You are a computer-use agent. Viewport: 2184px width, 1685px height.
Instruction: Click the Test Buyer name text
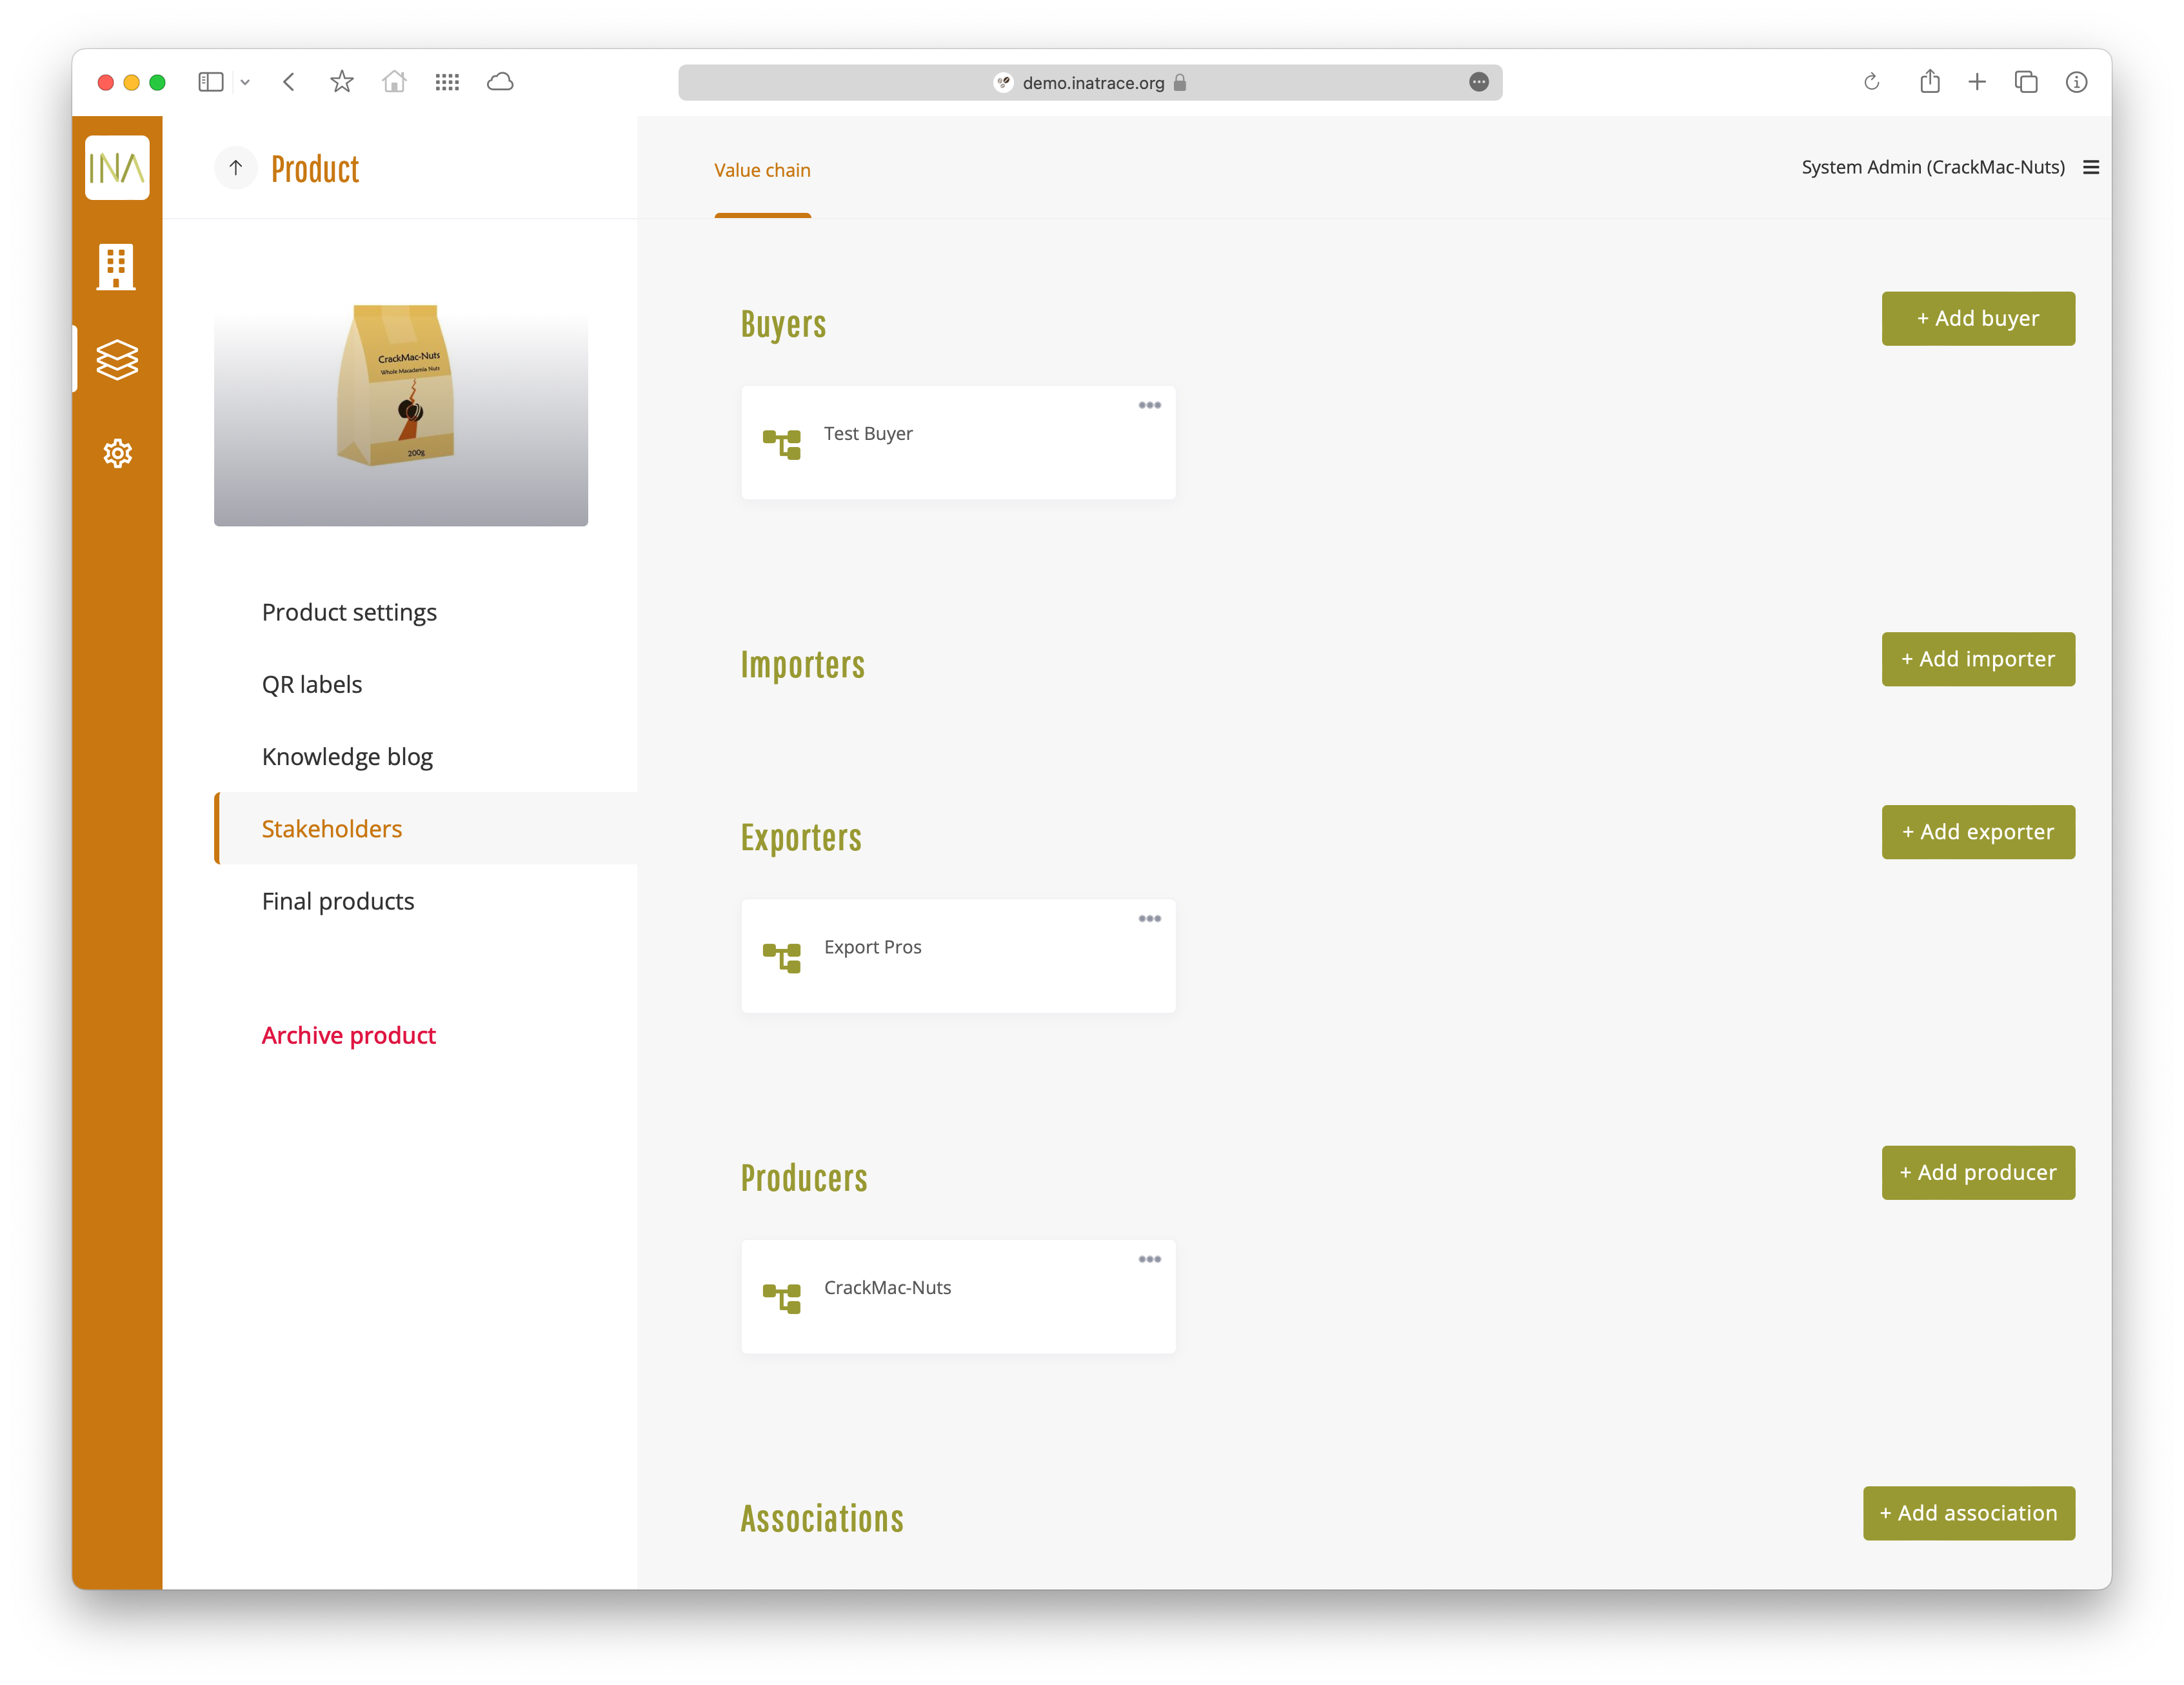tap(868, 433)
